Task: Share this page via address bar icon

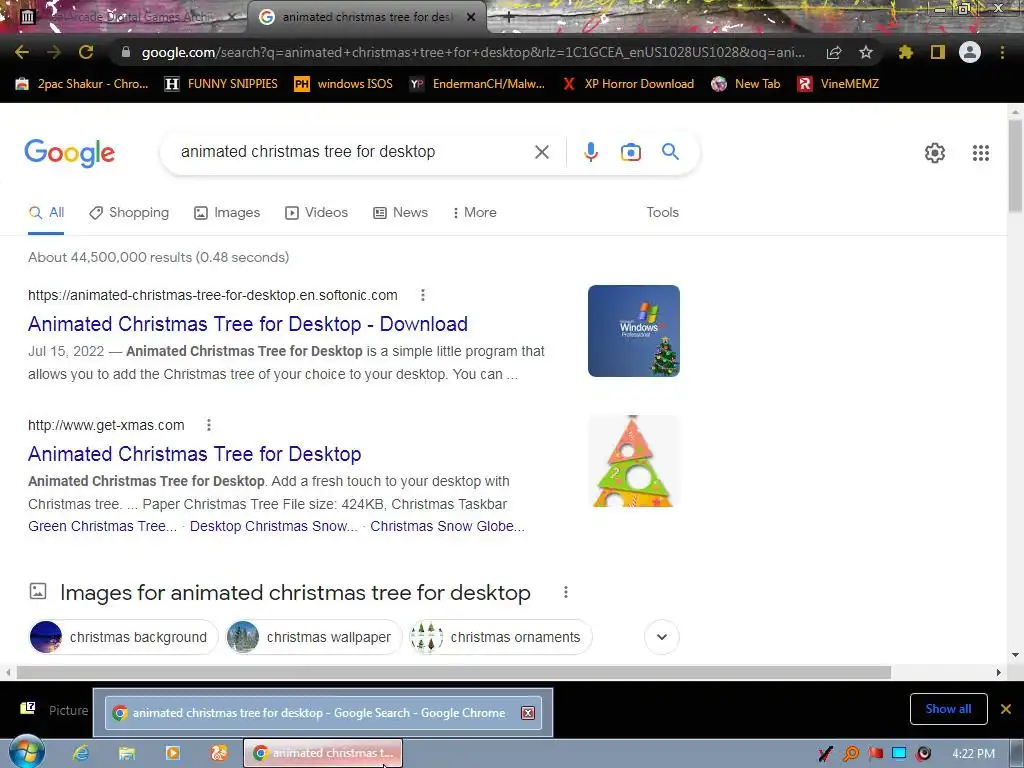Action: 834,52
